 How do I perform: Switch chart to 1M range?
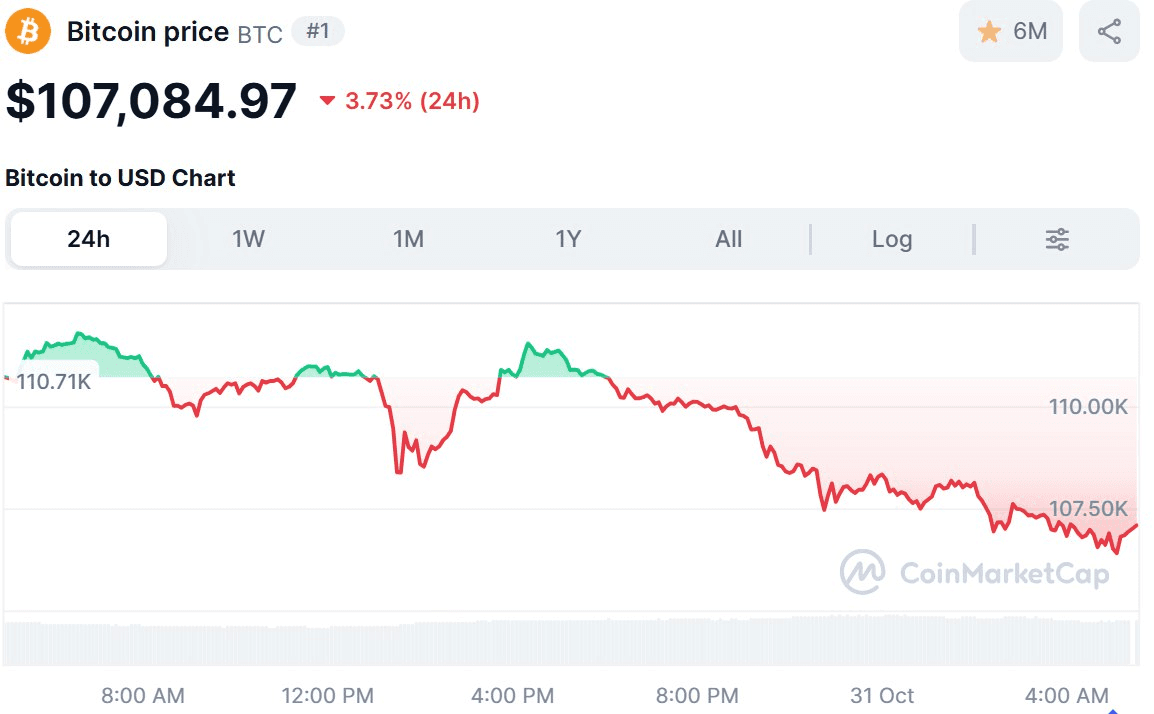(x=408, y=239)
